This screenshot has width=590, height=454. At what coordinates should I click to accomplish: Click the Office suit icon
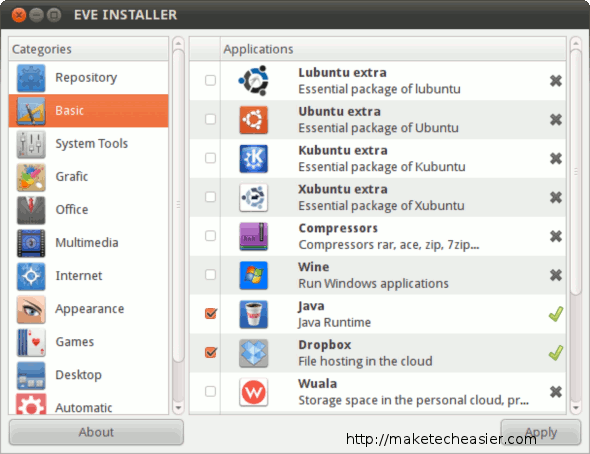pos(31,210)
